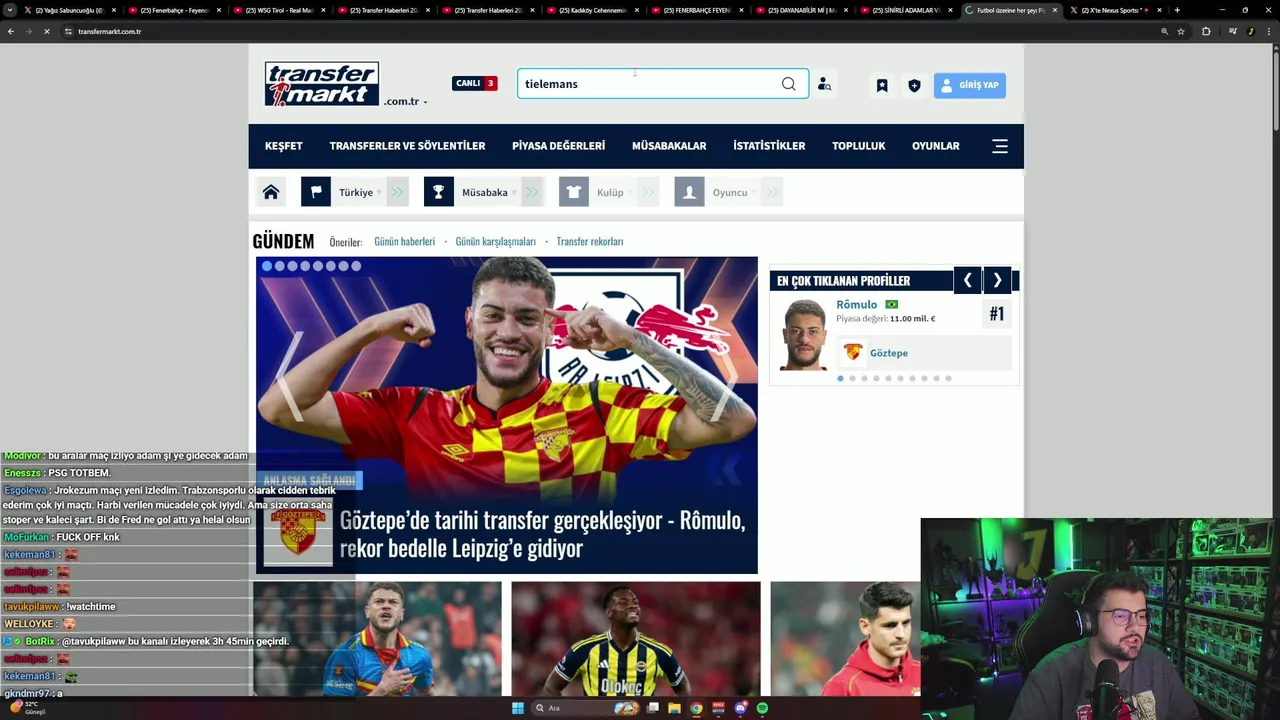Screen dimensions: 1280x720
Task: Open the OYUNLAR menu
Action: (936, 146)
